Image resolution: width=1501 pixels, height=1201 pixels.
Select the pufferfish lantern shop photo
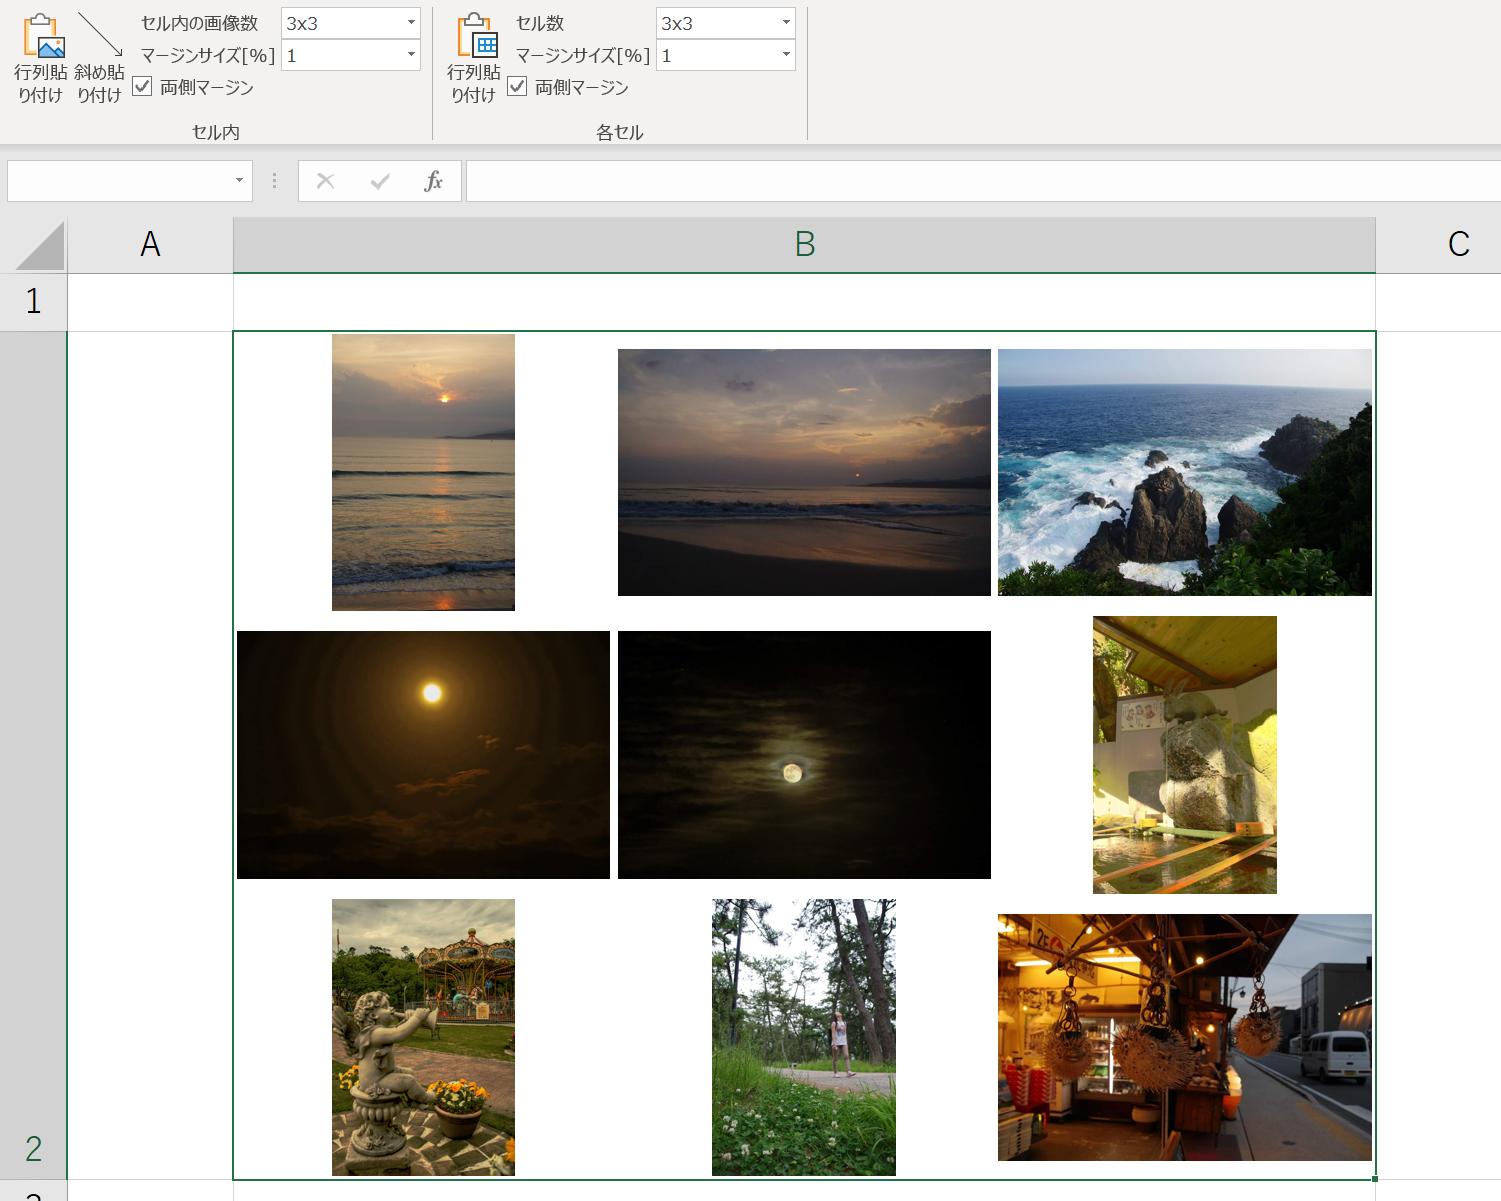coord(1185,1037)
